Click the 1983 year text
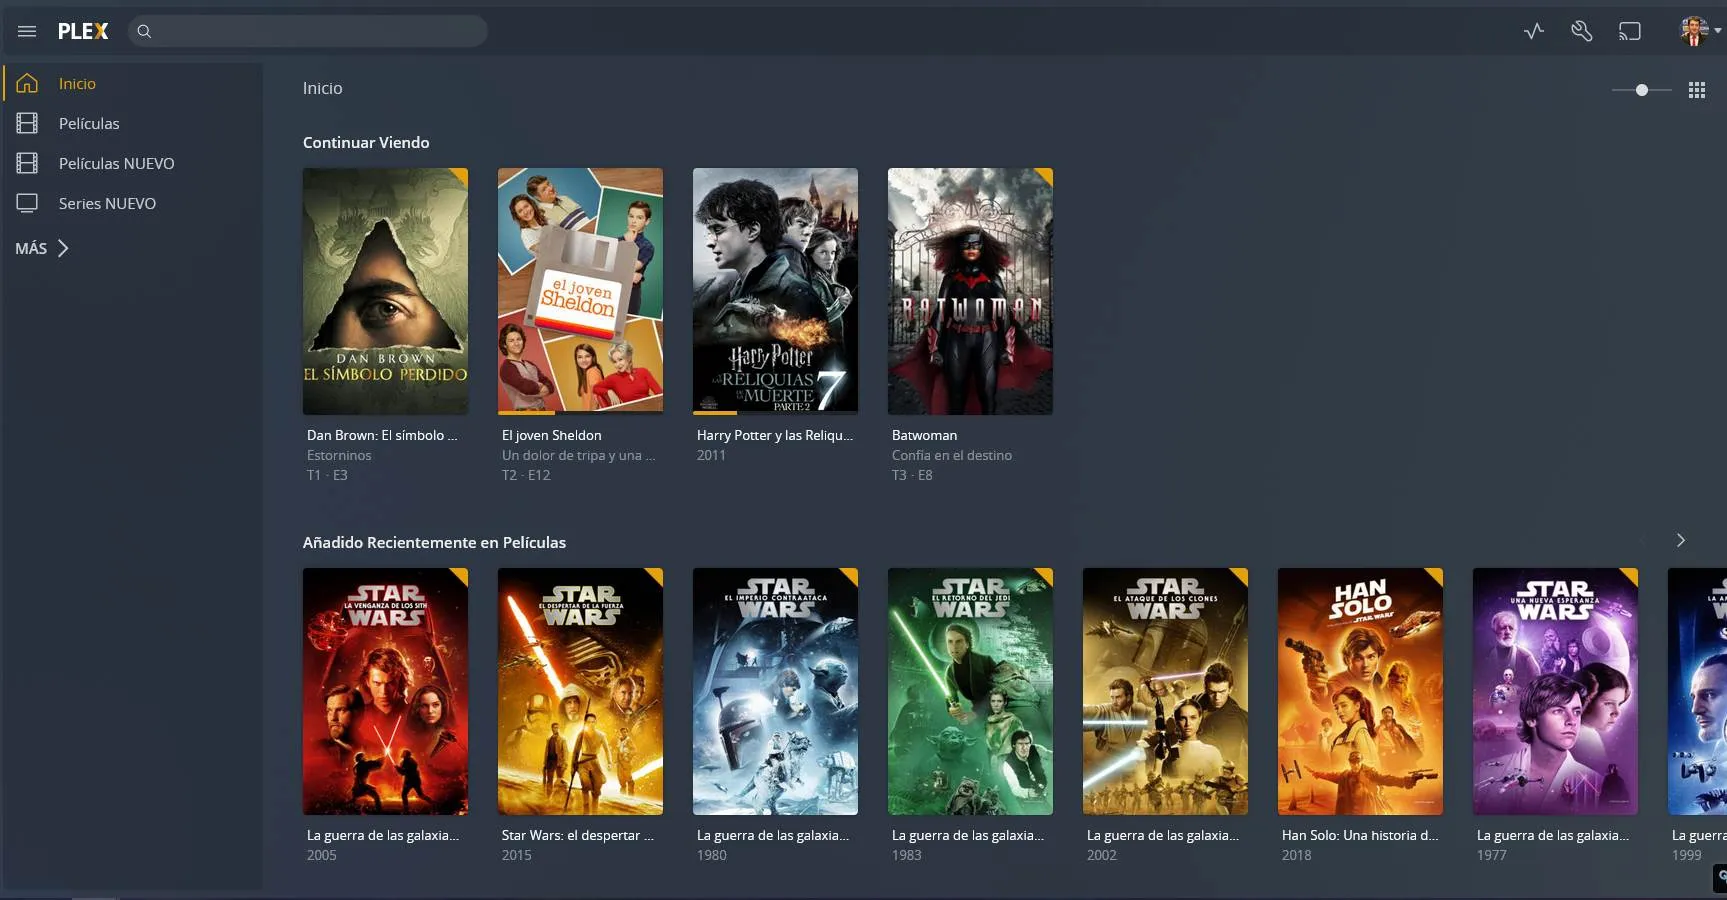1727x900 pixels. [x=907, y=855]
